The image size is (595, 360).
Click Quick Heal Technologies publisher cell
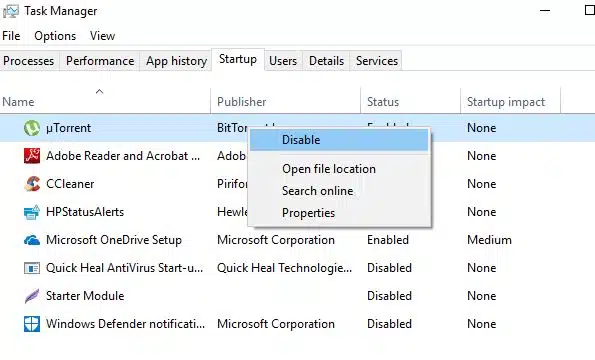click(285, 268)
